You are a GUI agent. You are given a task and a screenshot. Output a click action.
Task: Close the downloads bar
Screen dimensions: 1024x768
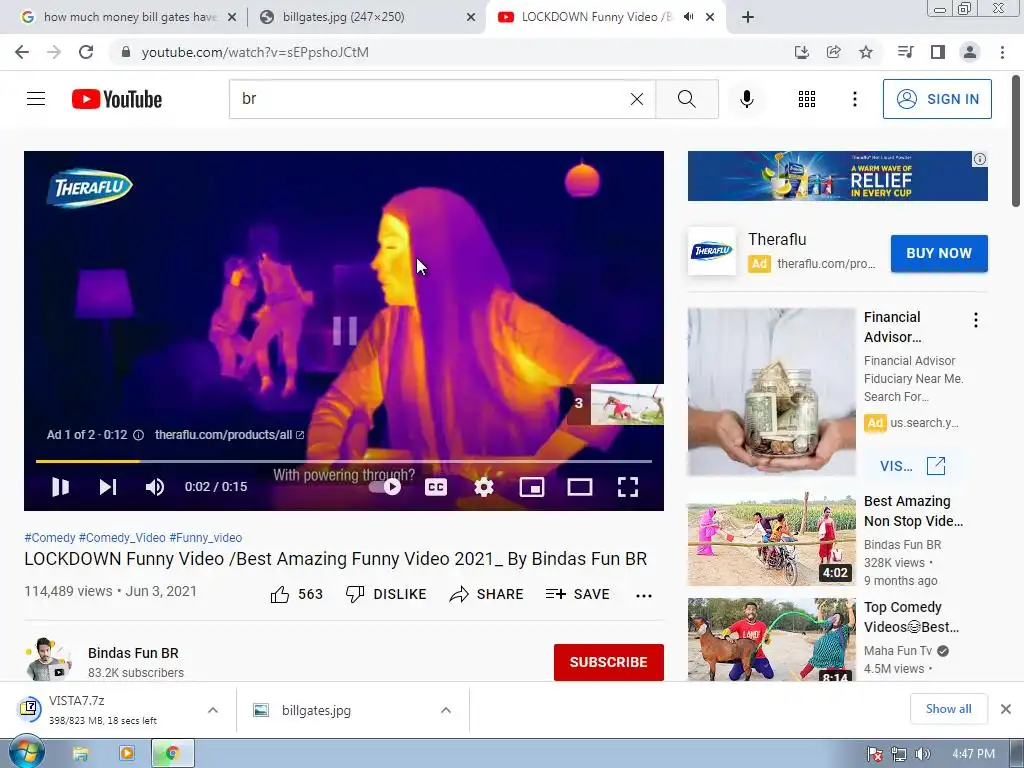pyautogui.click(x=1006, y=709)
